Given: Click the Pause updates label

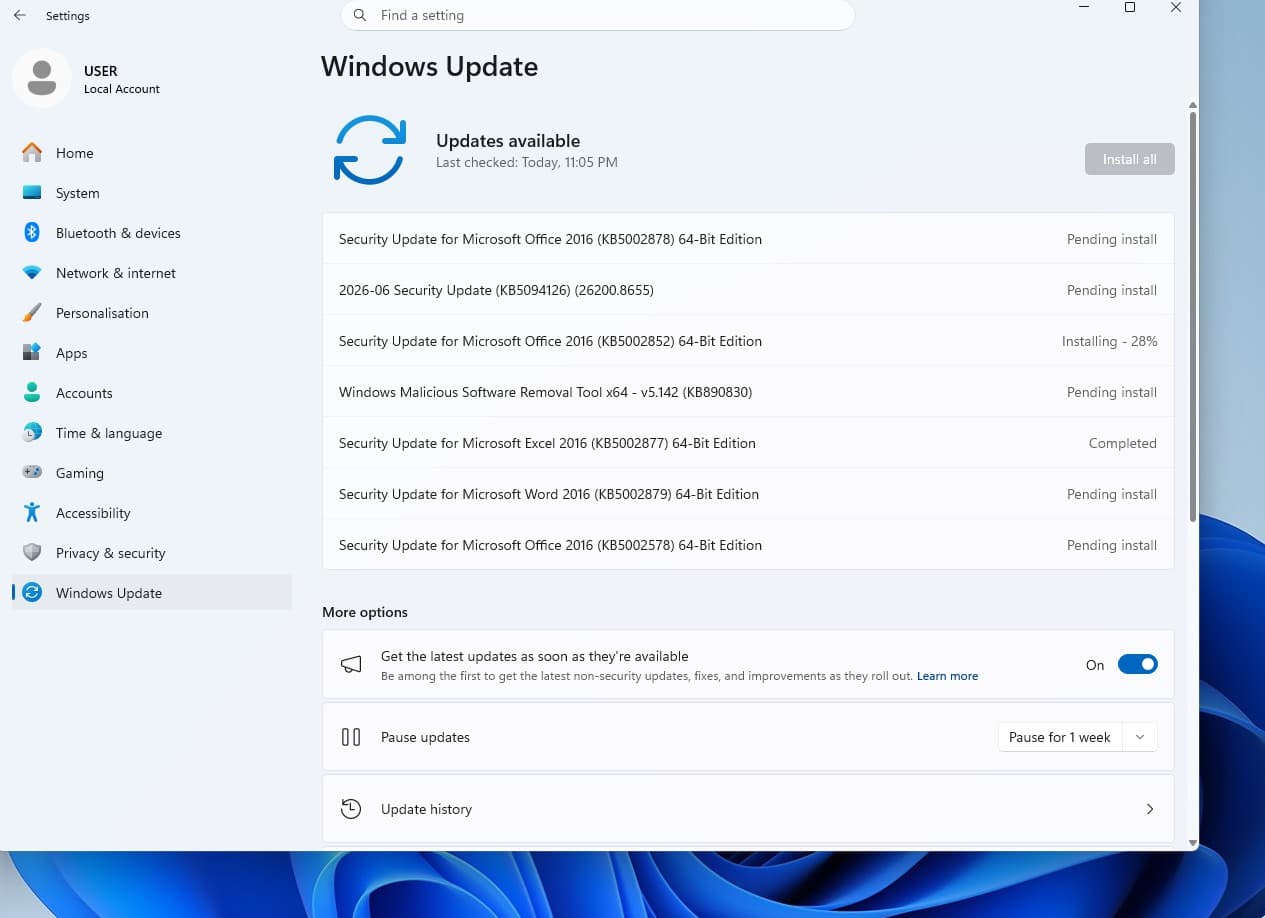Looking at the screenshot, I should point(425,737).
